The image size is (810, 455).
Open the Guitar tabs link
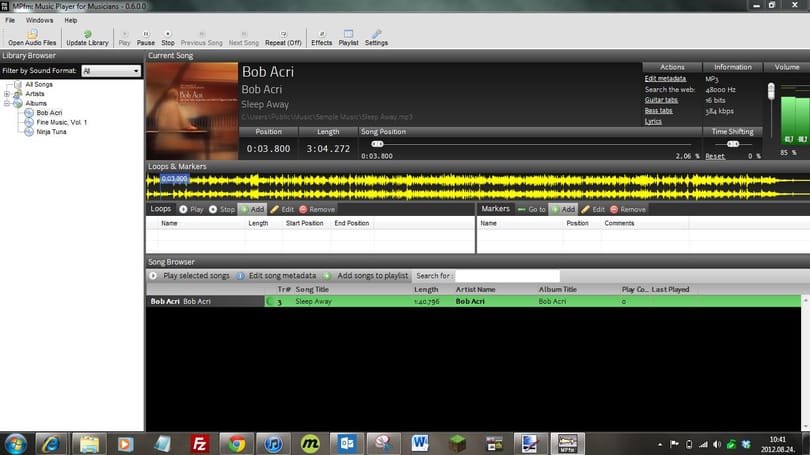(x=661, y=100)
